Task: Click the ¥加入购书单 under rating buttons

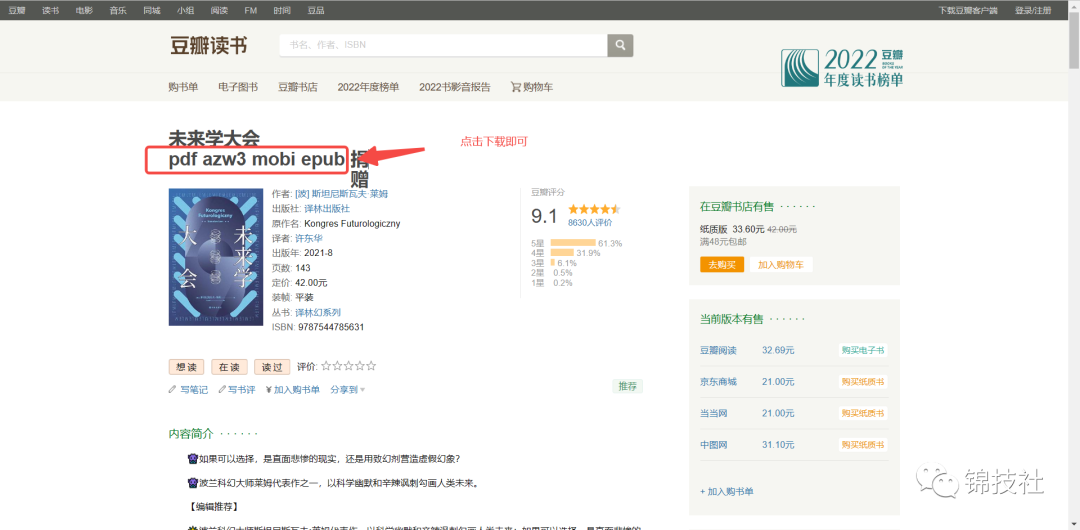Action: pos(293,389)
